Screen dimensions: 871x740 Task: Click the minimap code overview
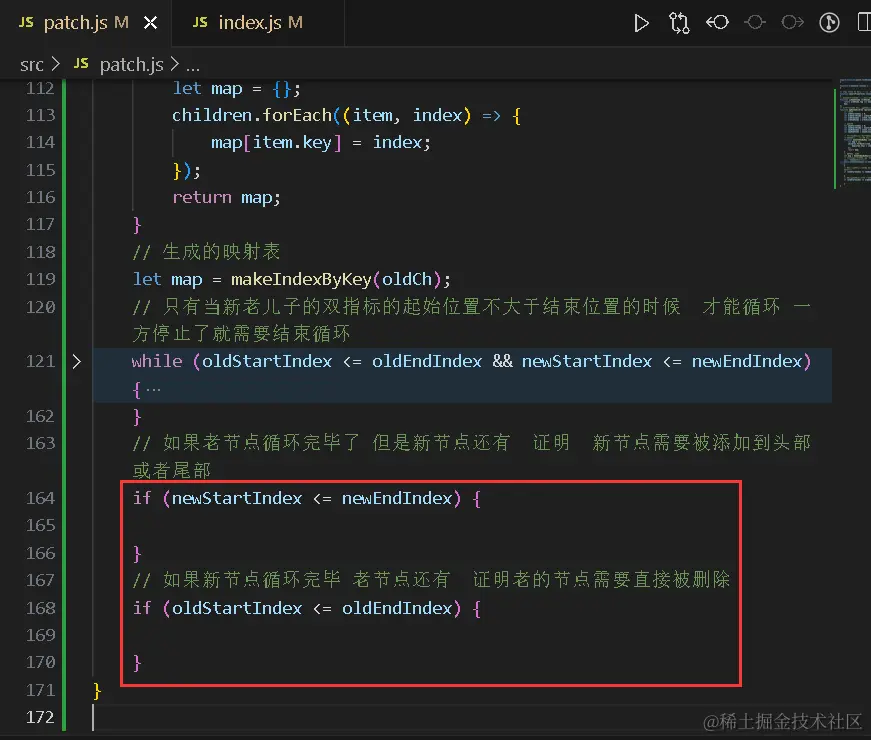pyautogui.click(x=853, y=133)
